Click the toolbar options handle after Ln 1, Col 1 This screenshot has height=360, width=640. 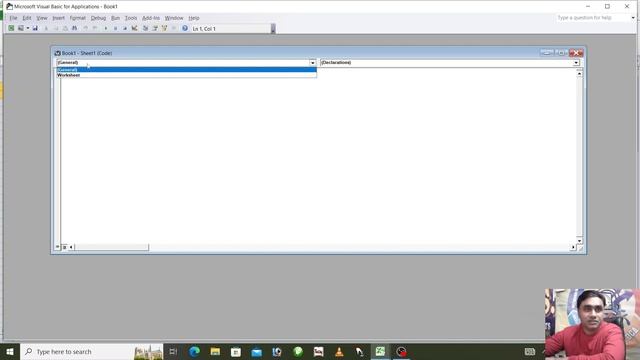273,29
